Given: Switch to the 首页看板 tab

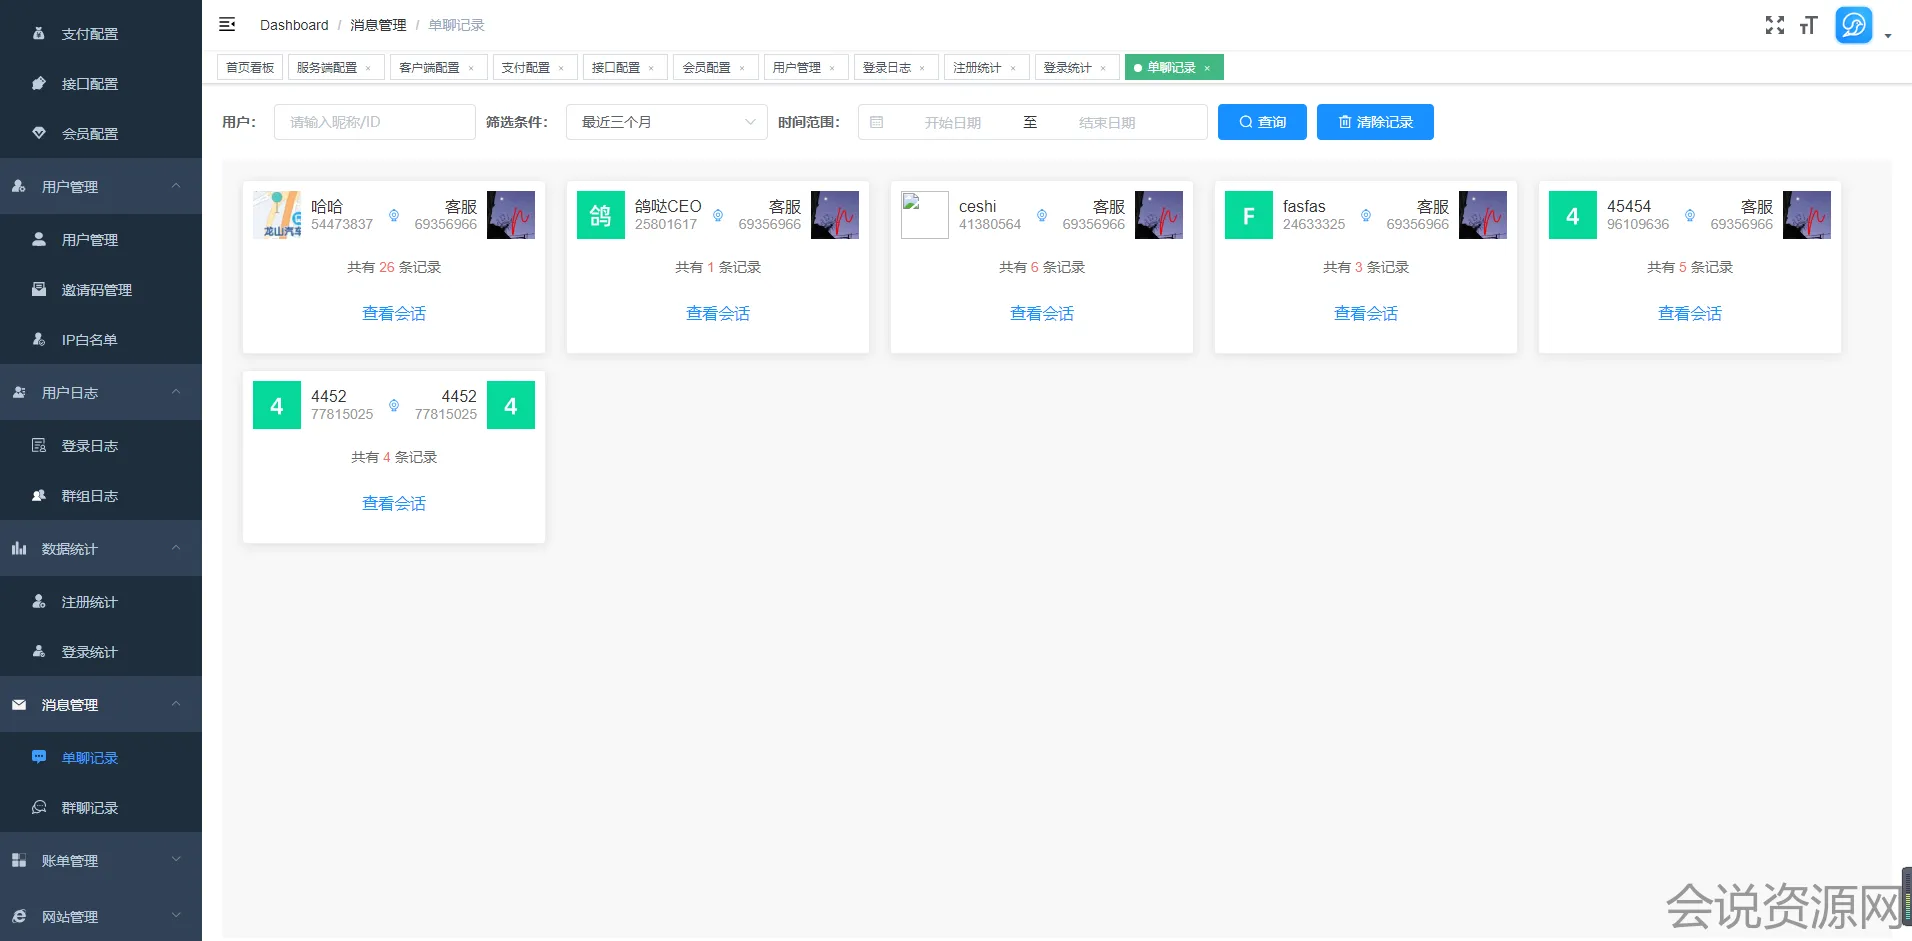Looking at the screenshot, I should (x=250, y=68).
